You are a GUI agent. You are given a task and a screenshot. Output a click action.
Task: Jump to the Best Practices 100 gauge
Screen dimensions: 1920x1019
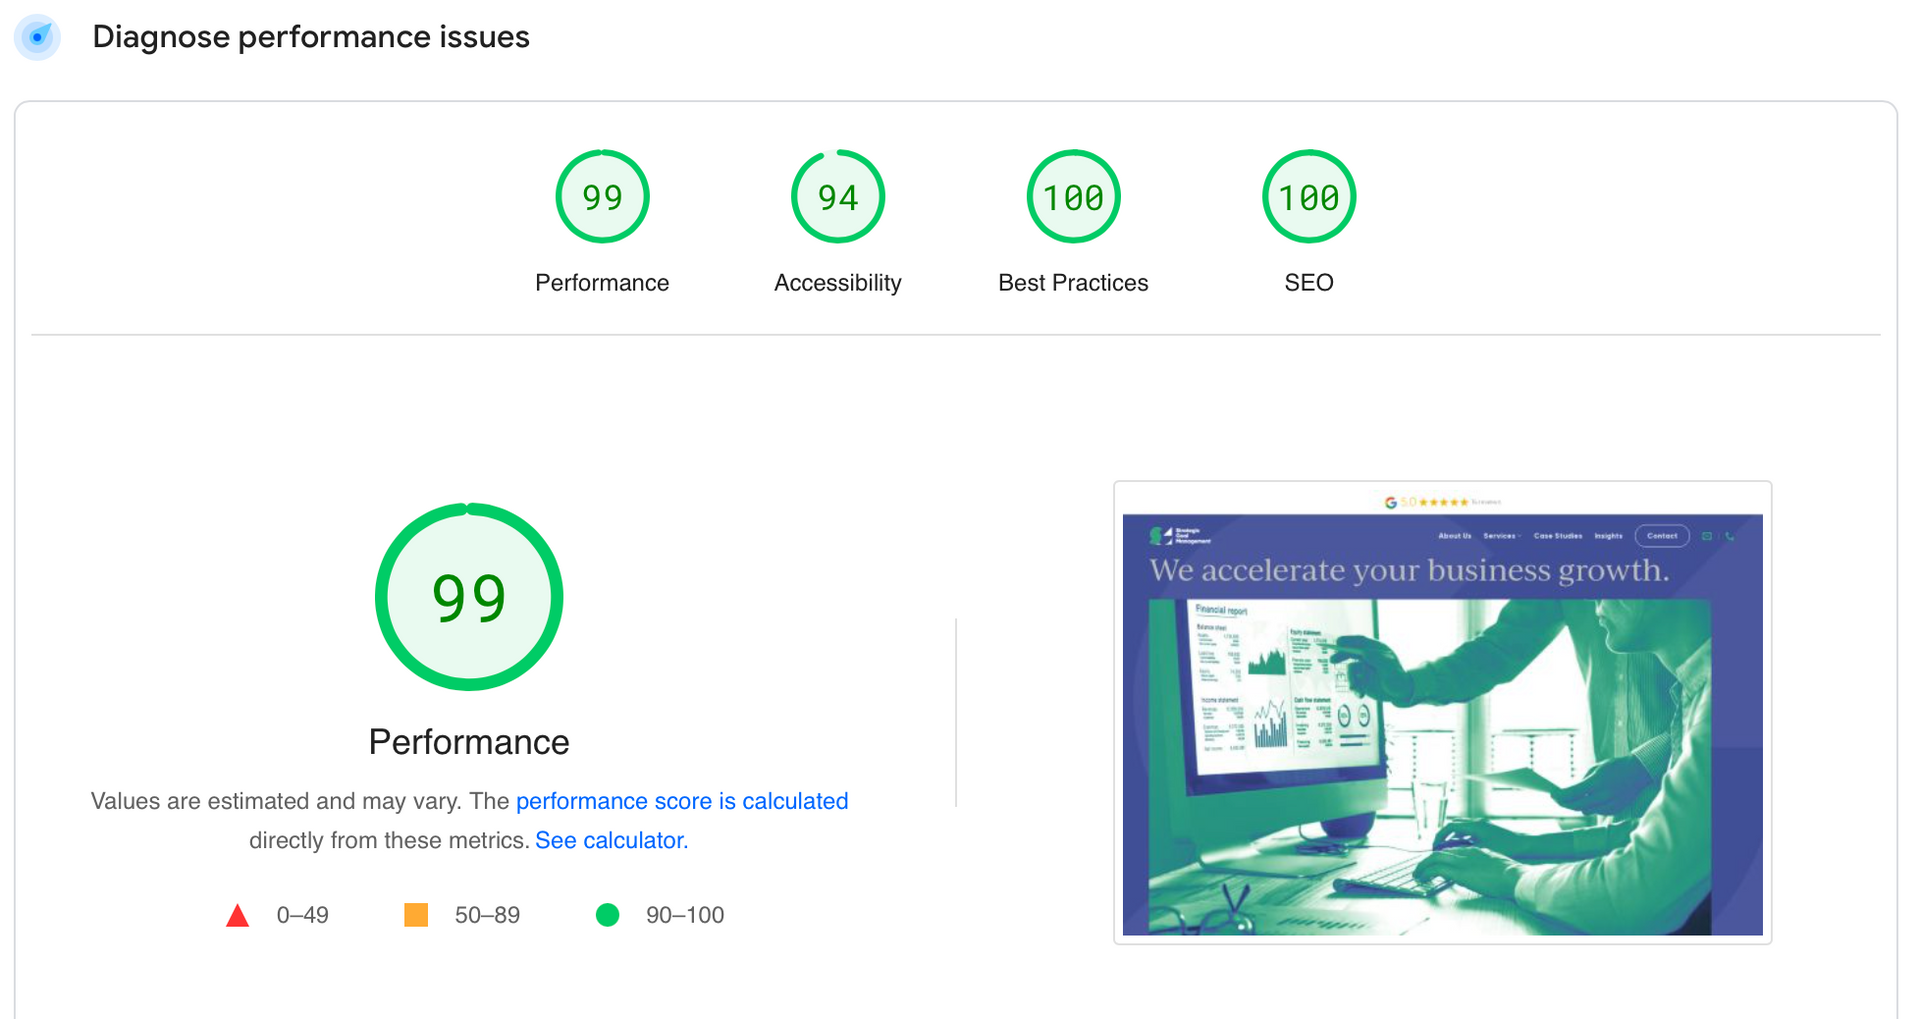click(1073, 196)
